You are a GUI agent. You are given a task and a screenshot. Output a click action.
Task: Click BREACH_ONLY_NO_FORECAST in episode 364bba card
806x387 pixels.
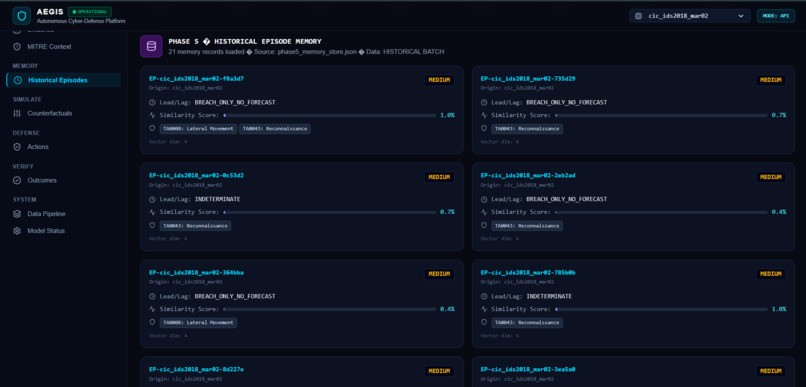point(235,297)
